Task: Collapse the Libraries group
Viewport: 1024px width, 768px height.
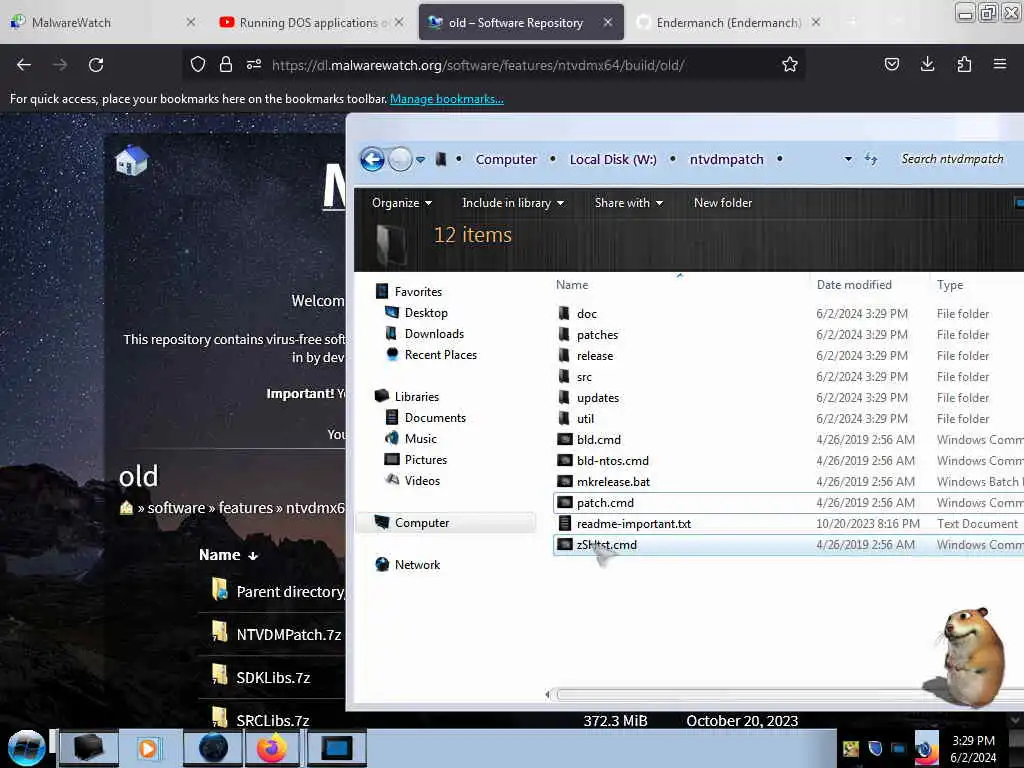Action: point(417,397)
